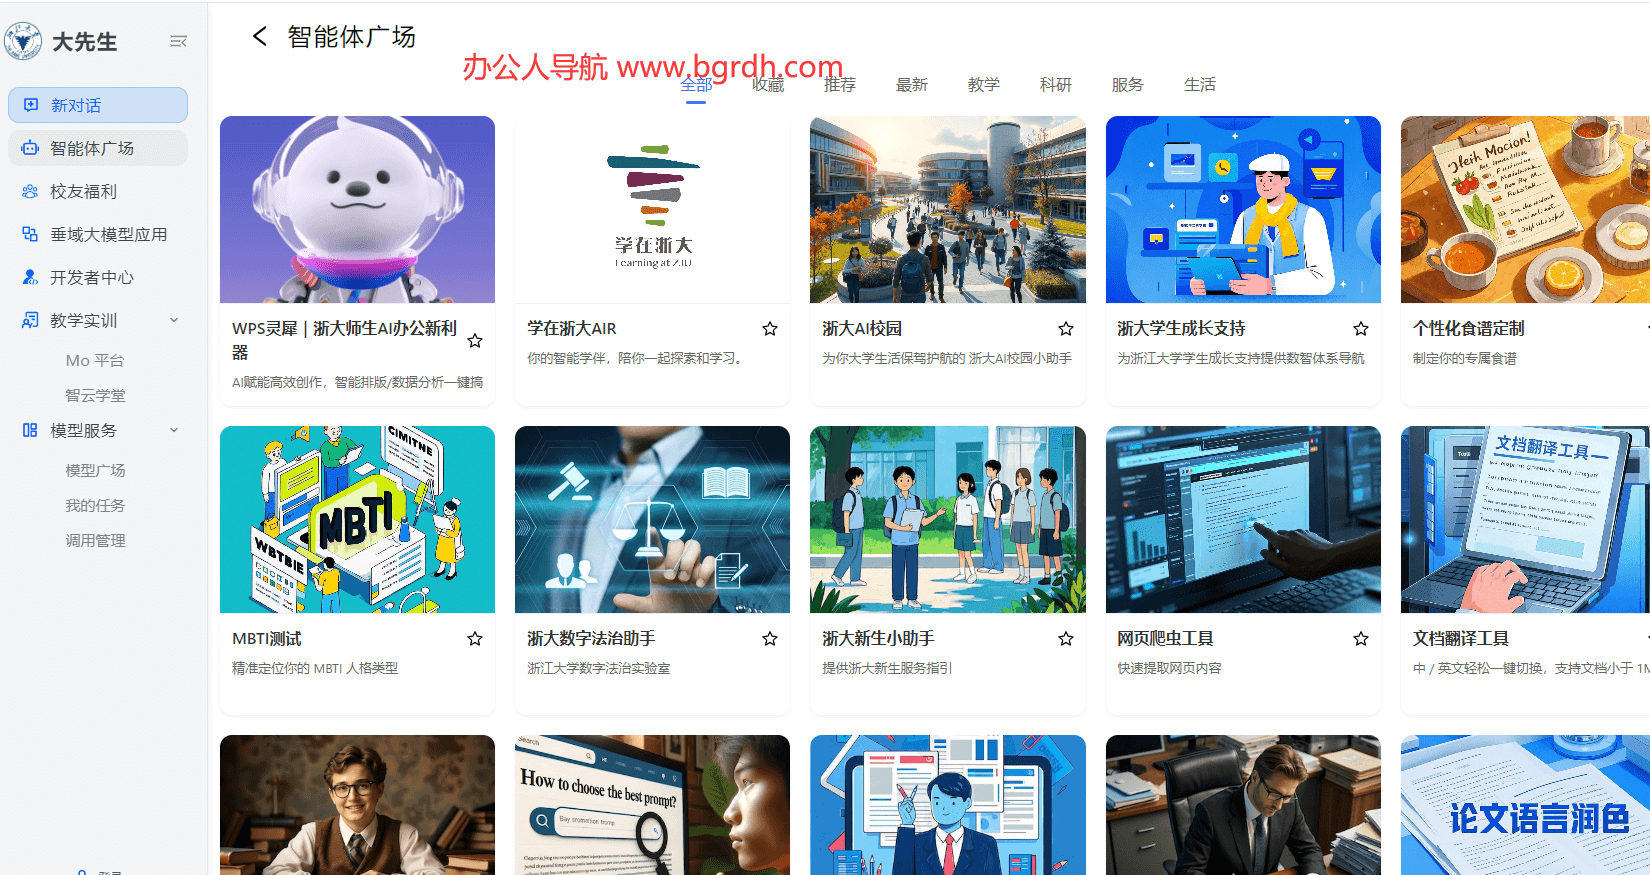
Task: Open the 浙大学生成长支持 illustration thumbnail
Action: click(1243, 209)
